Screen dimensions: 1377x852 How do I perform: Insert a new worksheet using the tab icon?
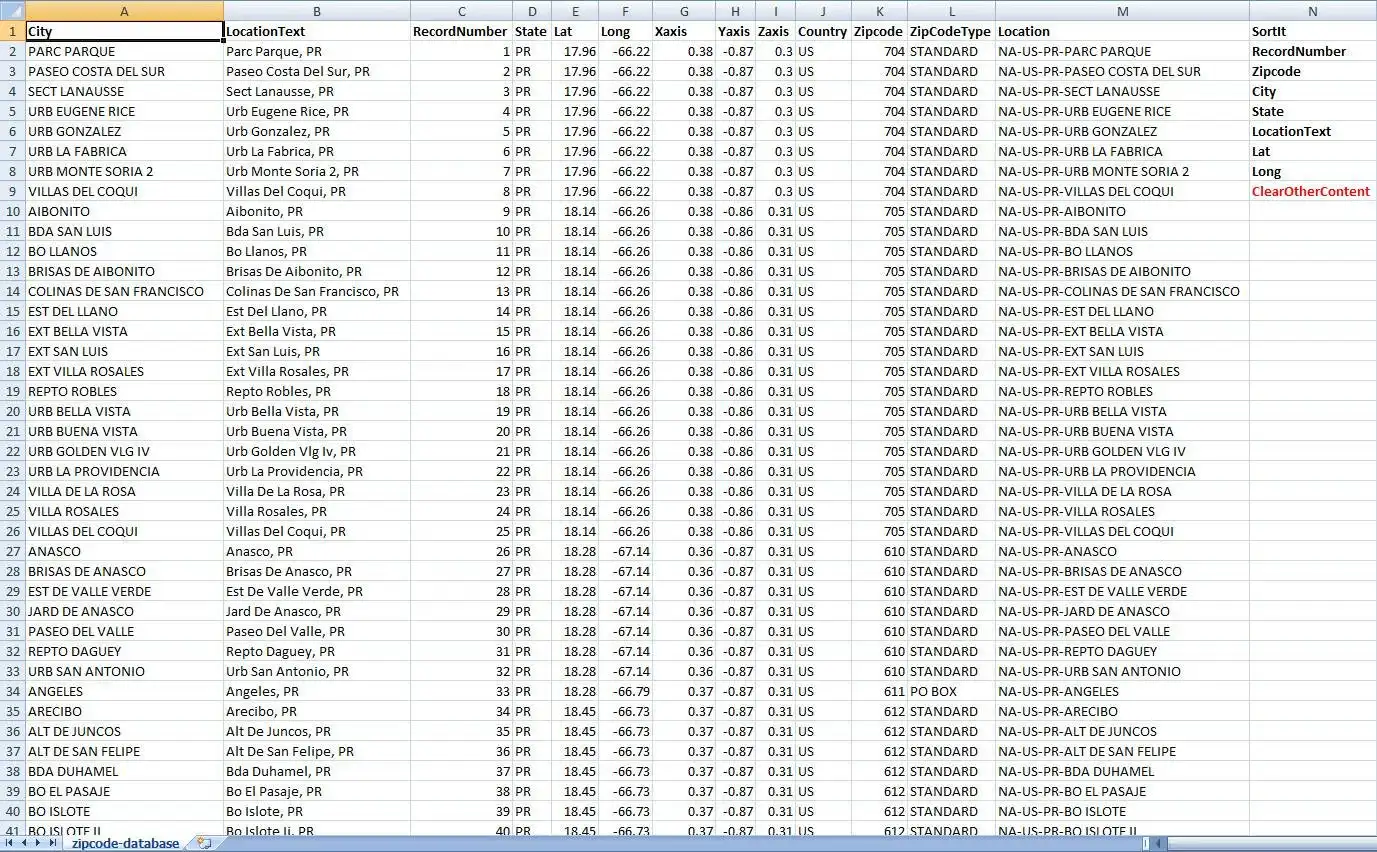[204, 843]
